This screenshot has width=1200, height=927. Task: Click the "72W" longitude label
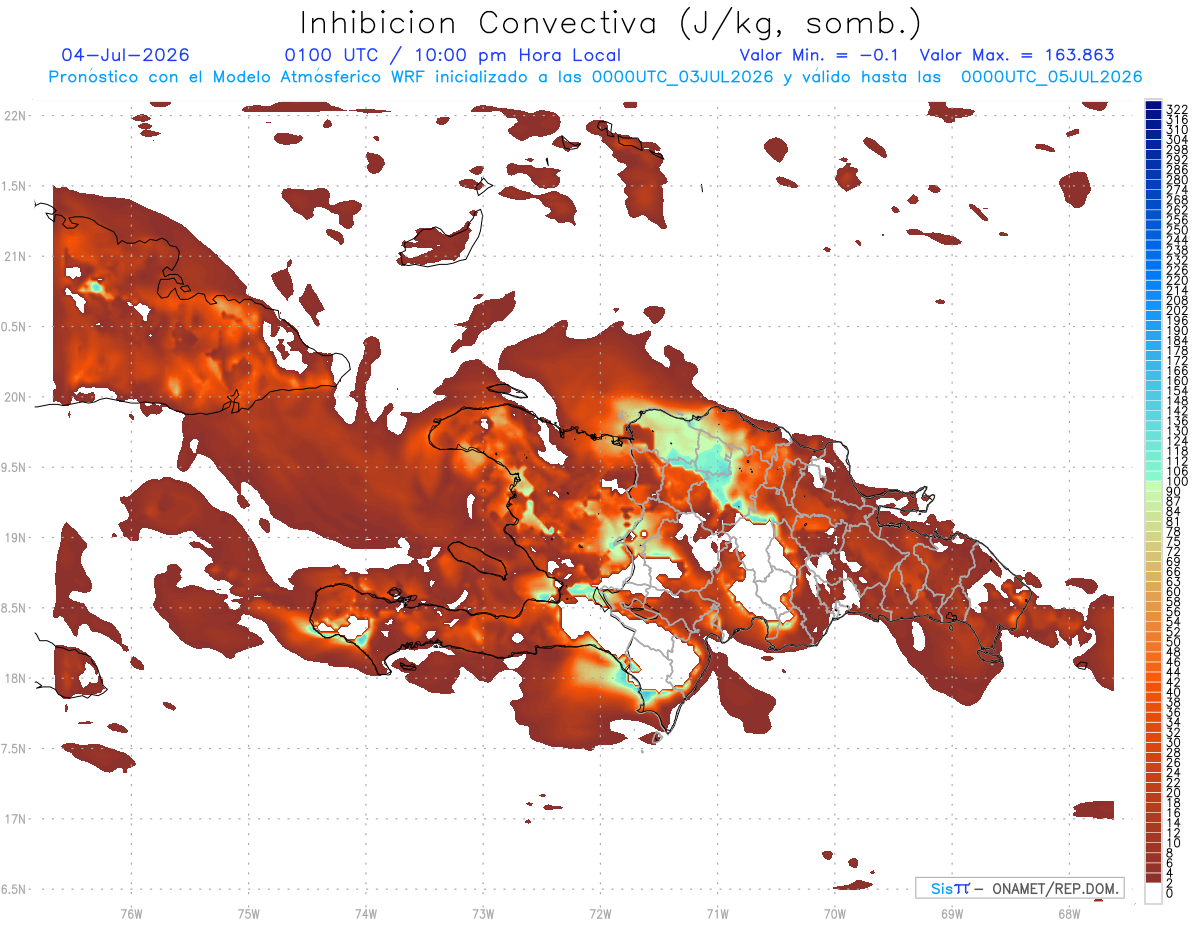[x=600, y=912]
